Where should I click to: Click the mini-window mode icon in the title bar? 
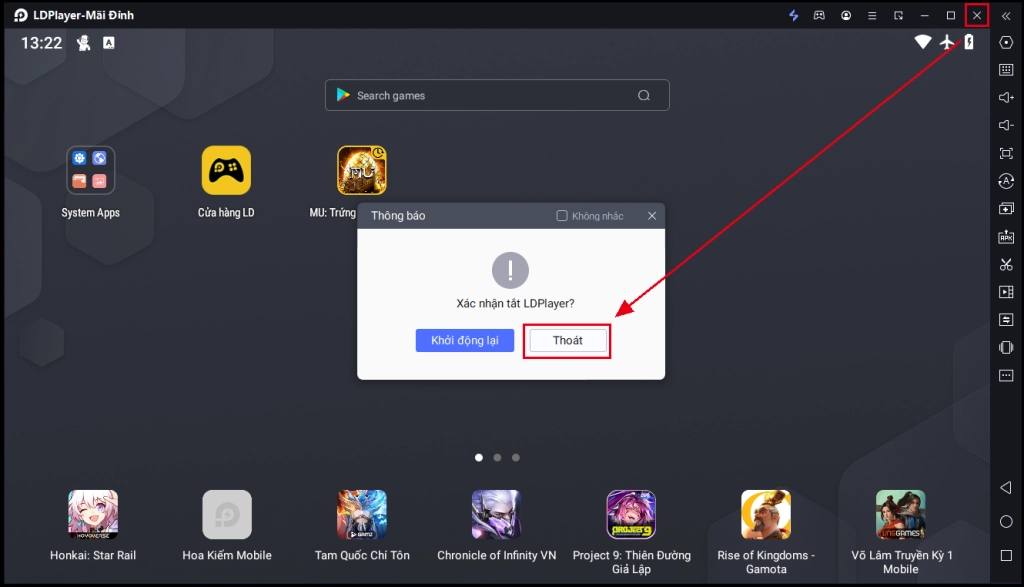tap(899, 15)
